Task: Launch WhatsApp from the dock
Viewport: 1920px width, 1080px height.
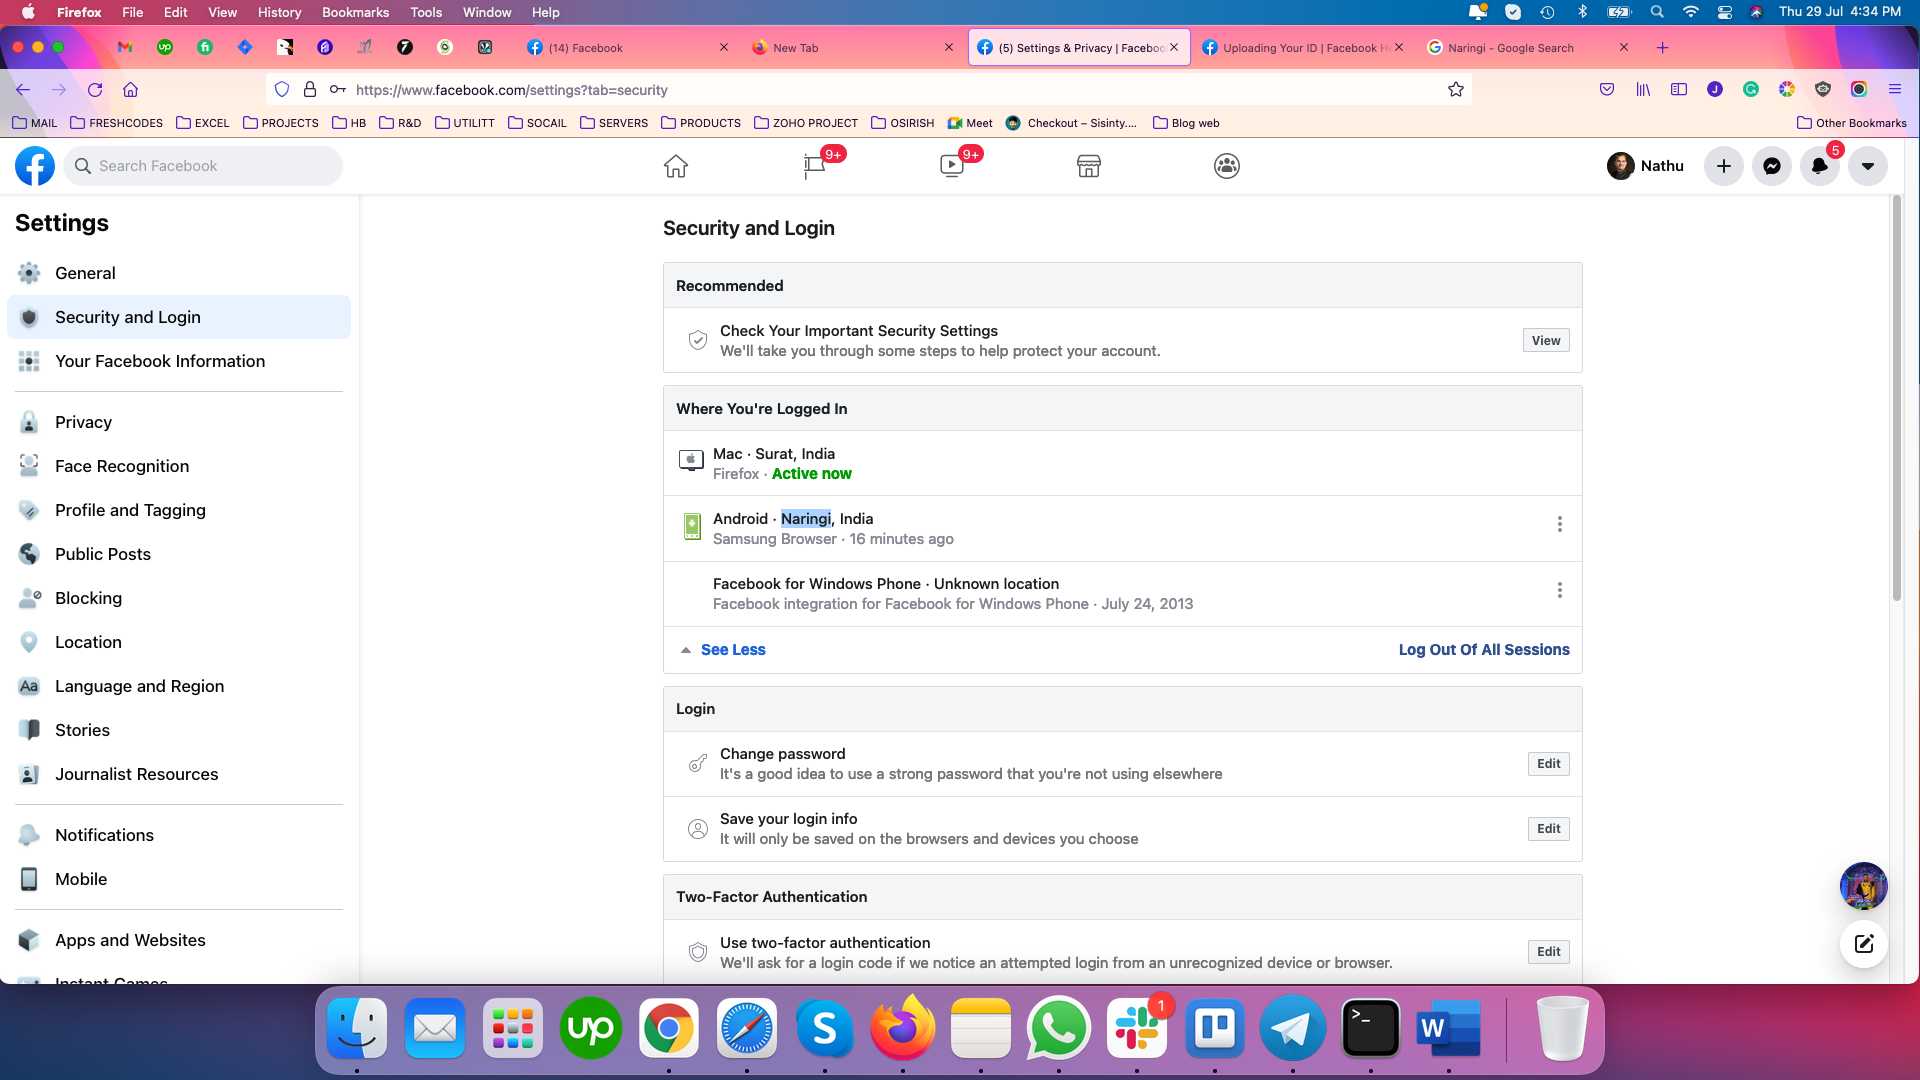Action: coord(1058,1028)
